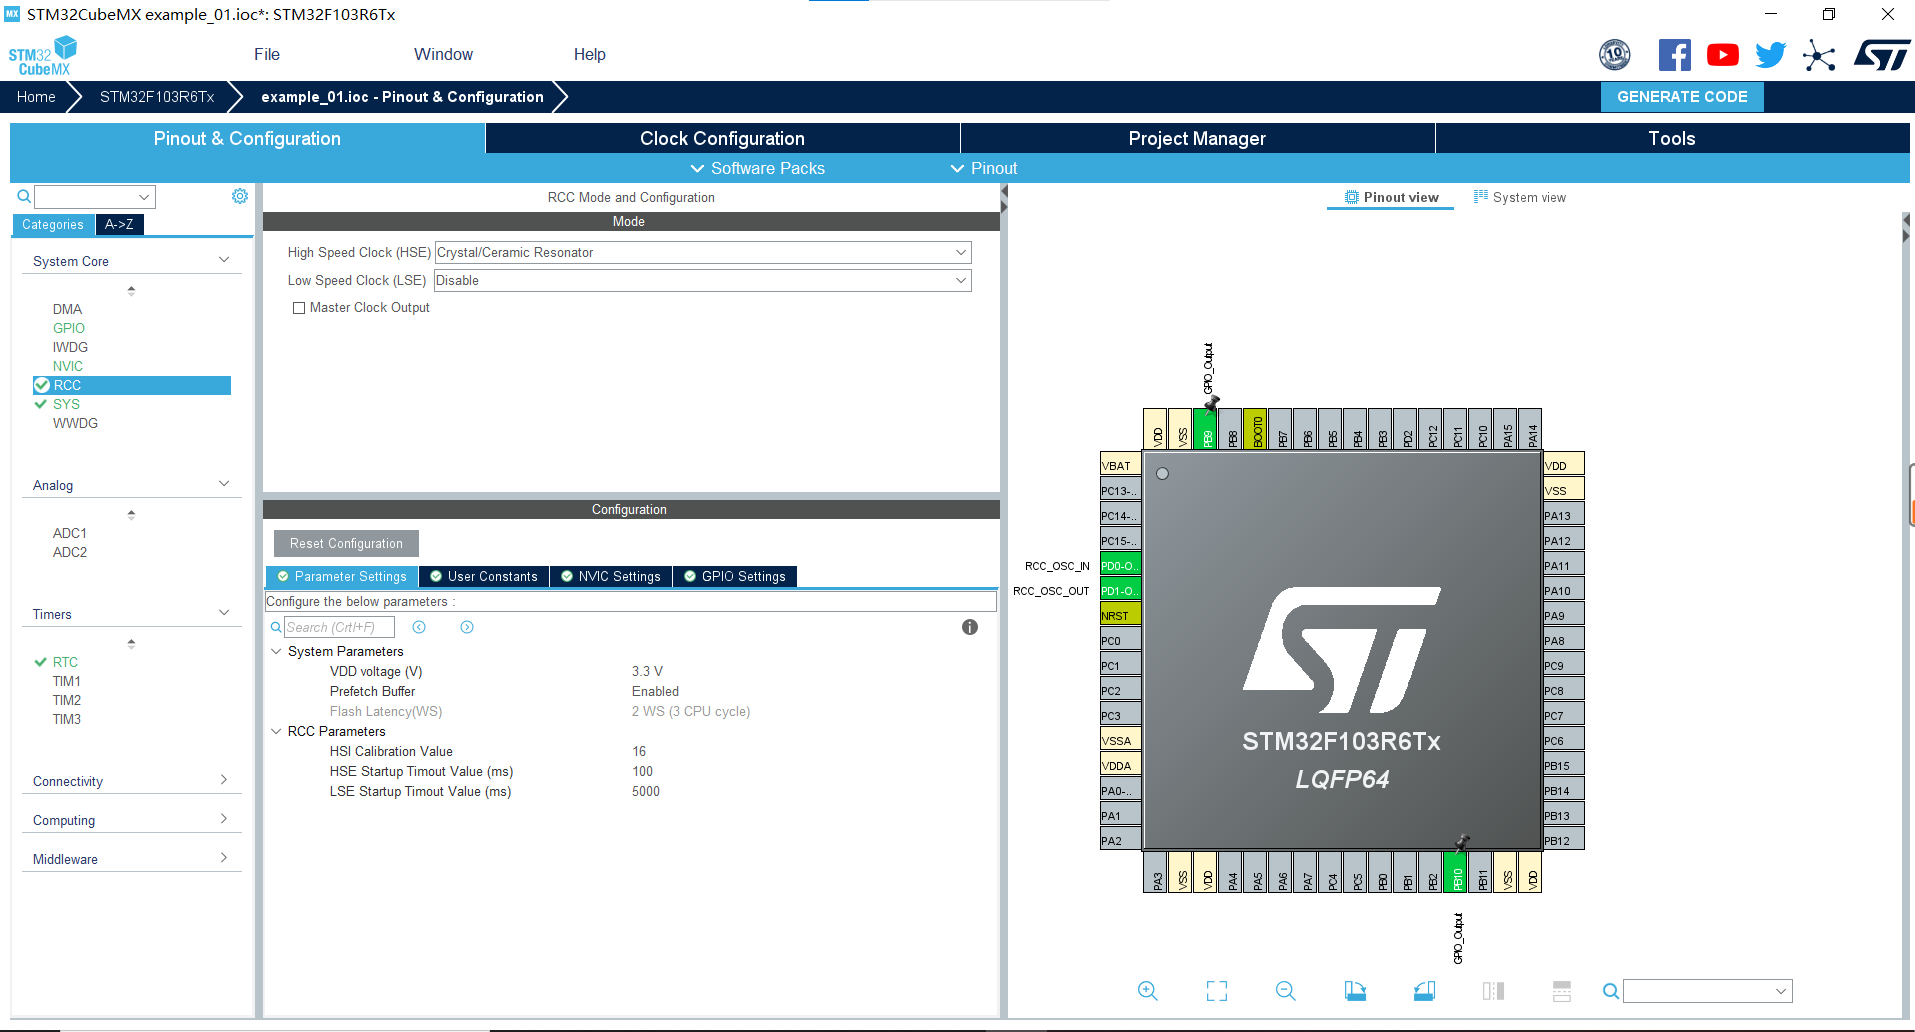The height and width of the screenshot is (1032, 1915).
Task: Click the pin search magnifier icon
Action: [x=1611, y=991]
